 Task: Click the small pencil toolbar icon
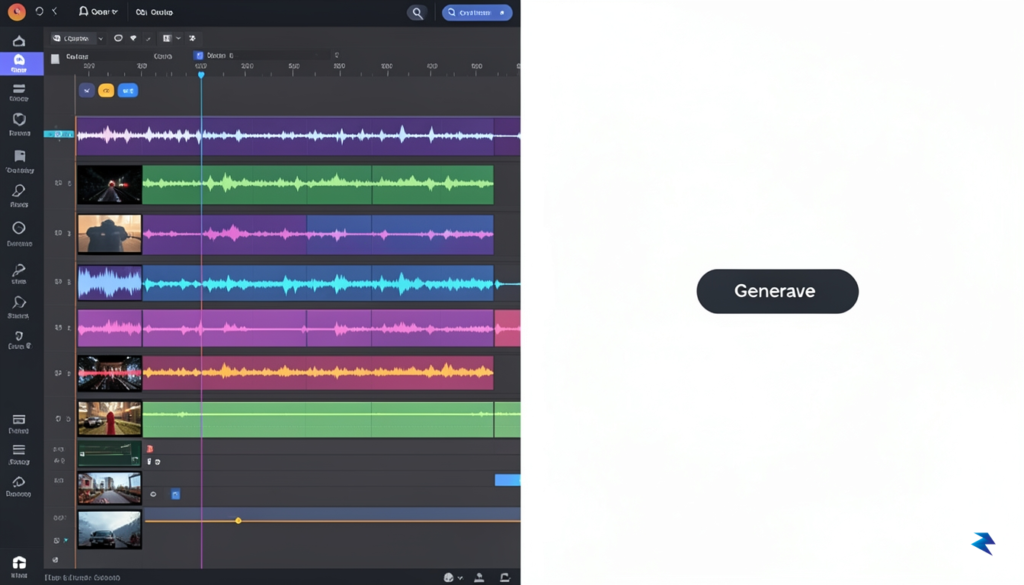(x=148, y=39)
